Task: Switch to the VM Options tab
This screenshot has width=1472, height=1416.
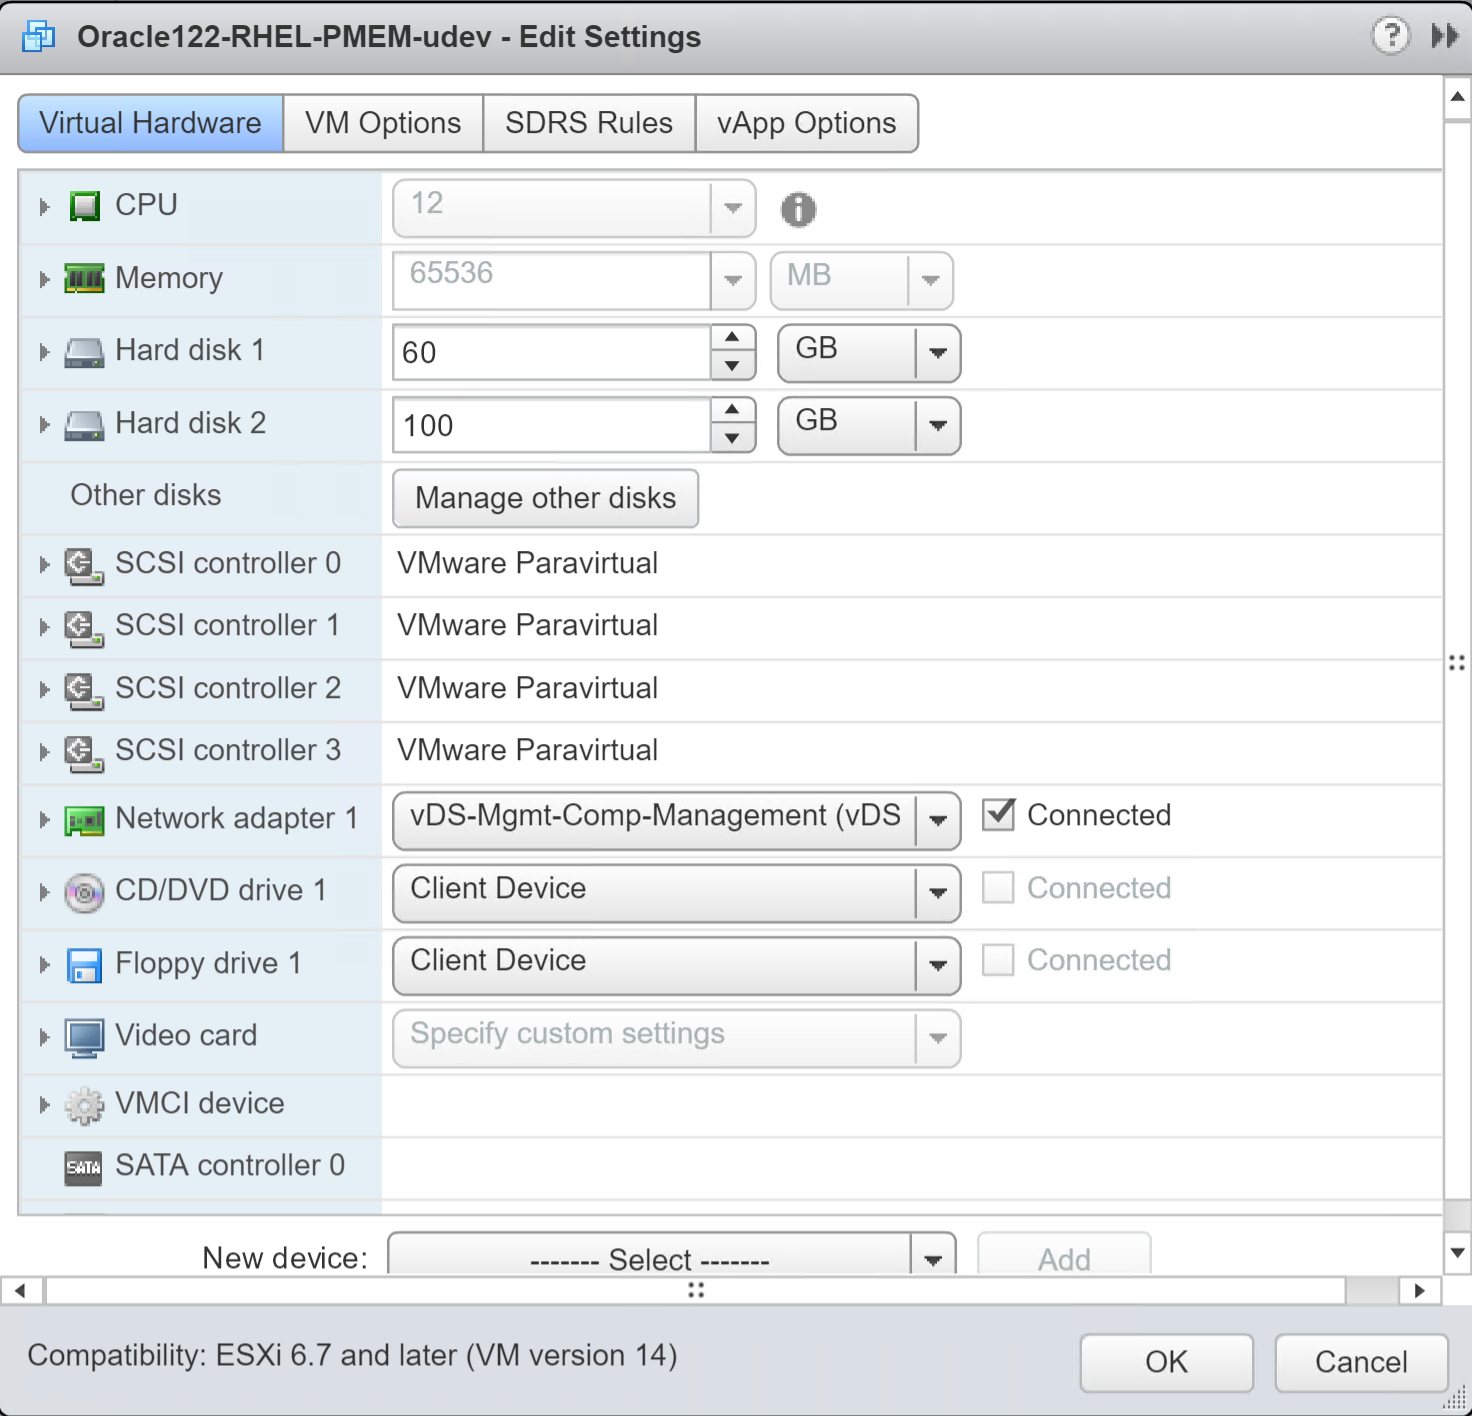Action: click(x=383, y=123)
